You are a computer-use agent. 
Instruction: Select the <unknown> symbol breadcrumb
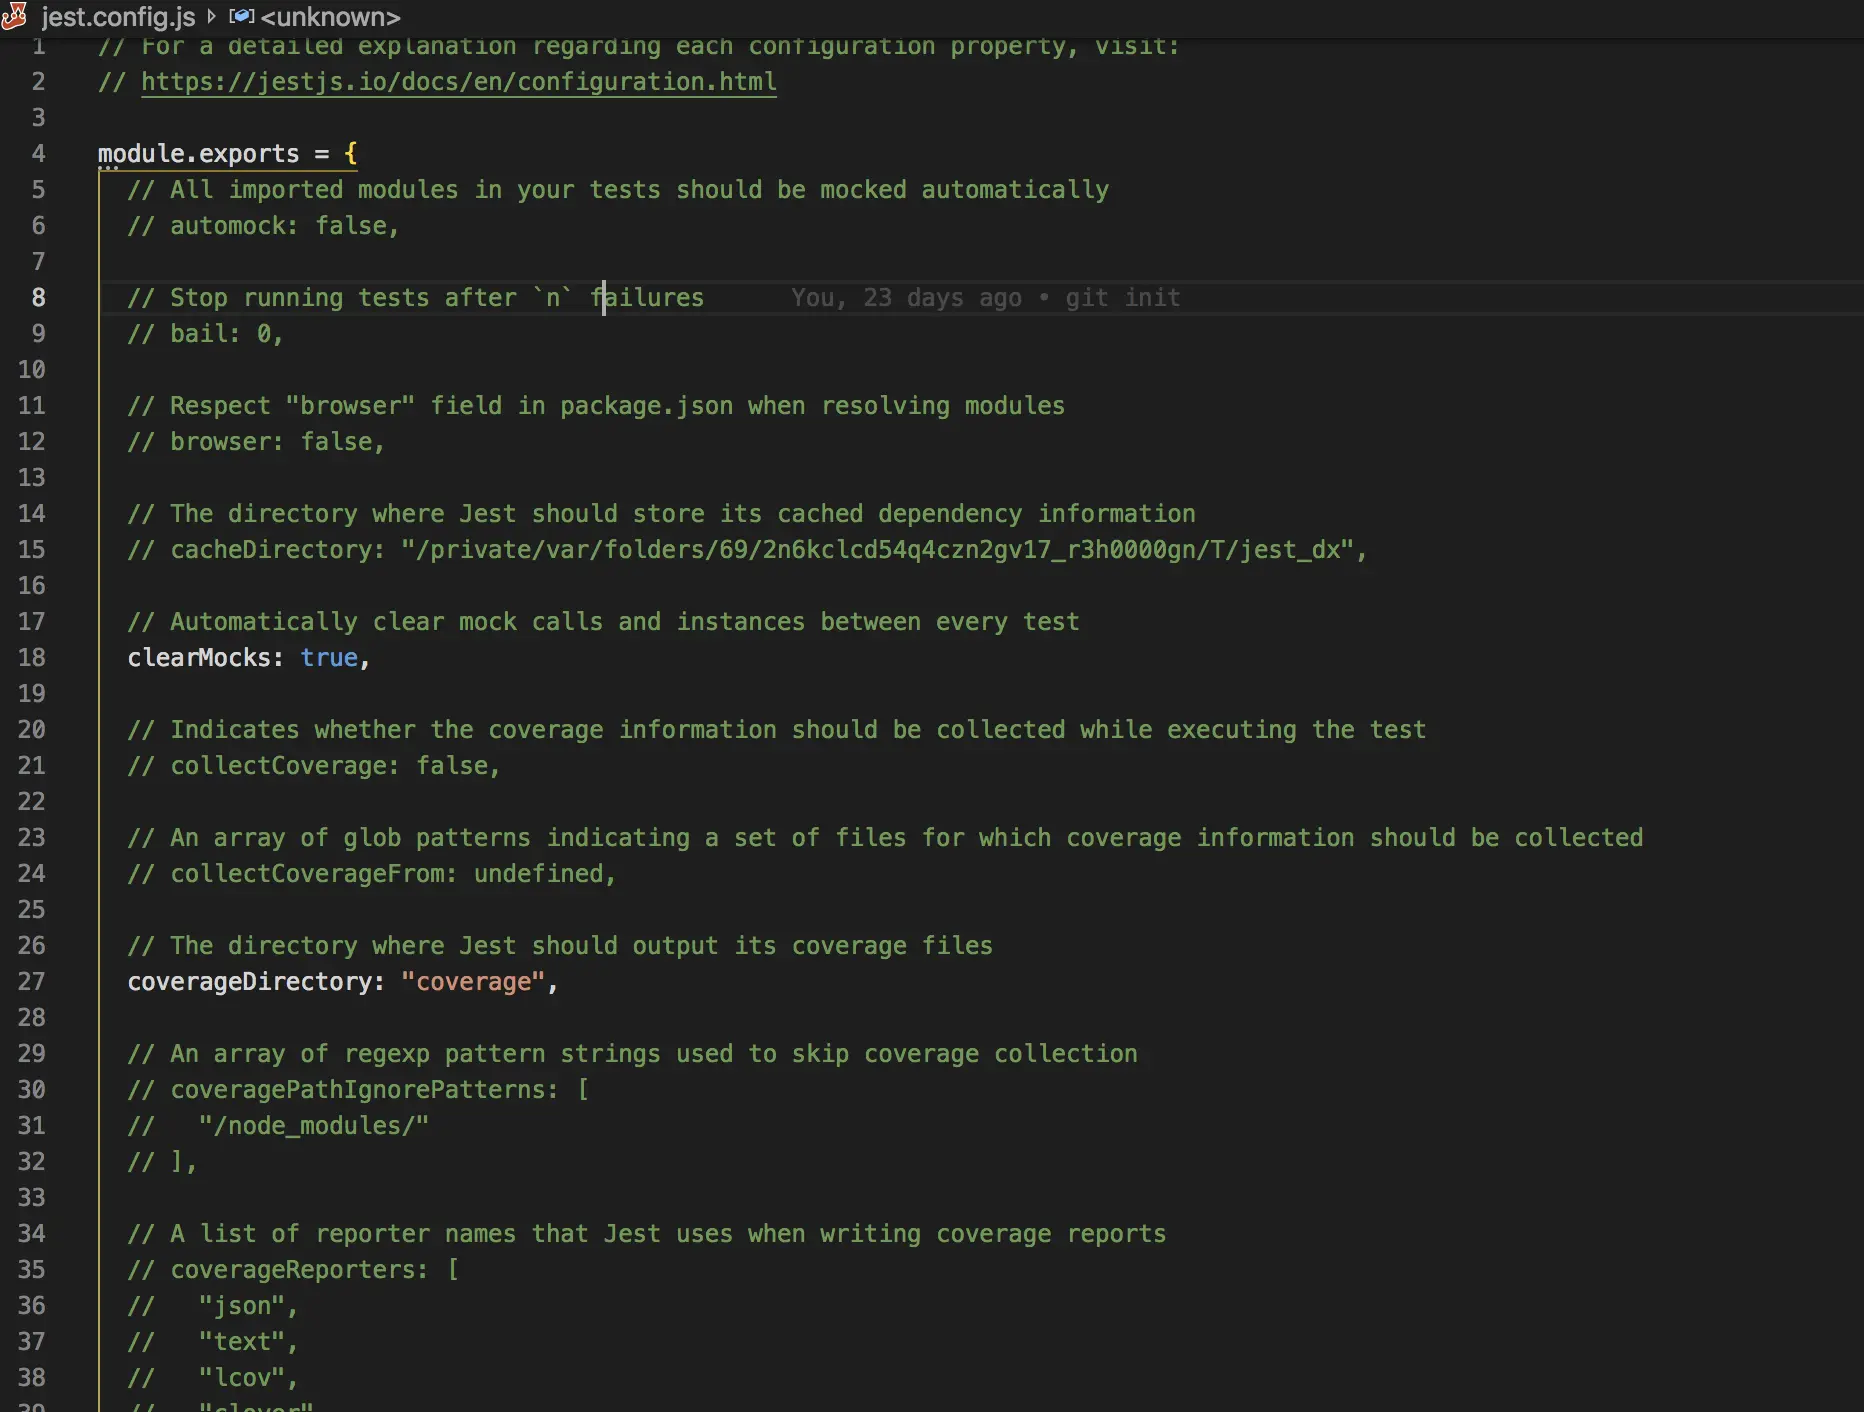(x=330, y=17)
